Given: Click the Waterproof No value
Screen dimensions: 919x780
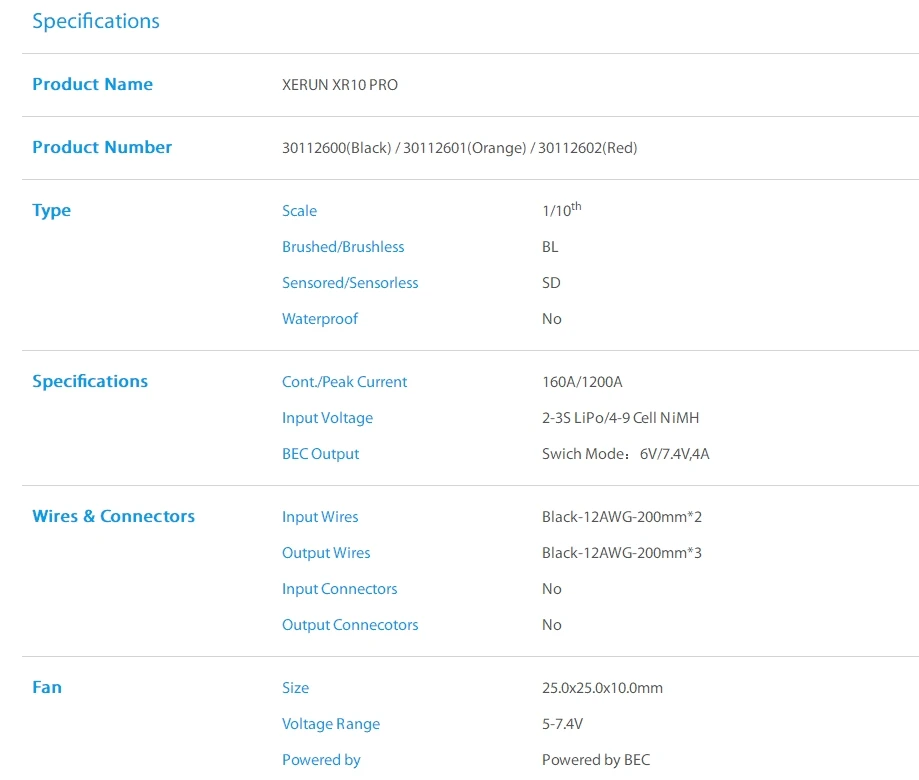Looking at the screenshot, I should point(552,319).
